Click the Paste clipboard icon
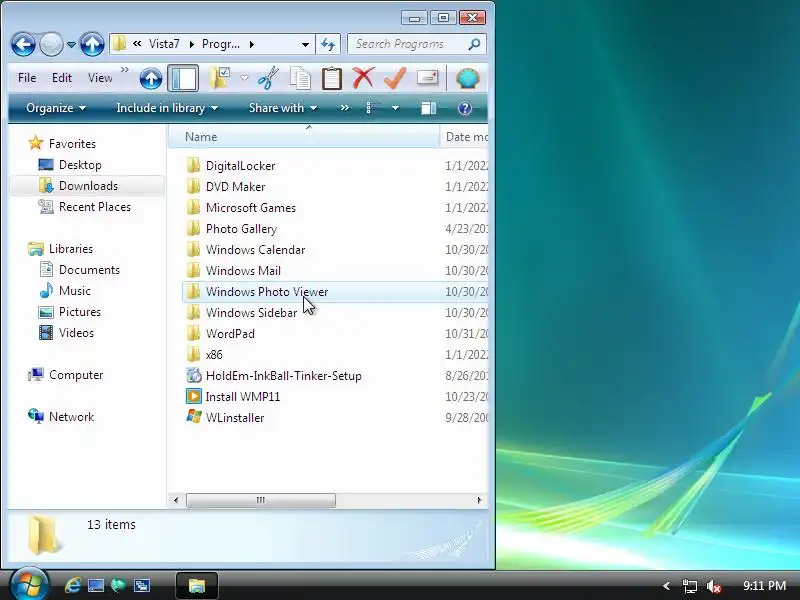 pos(332,79)
